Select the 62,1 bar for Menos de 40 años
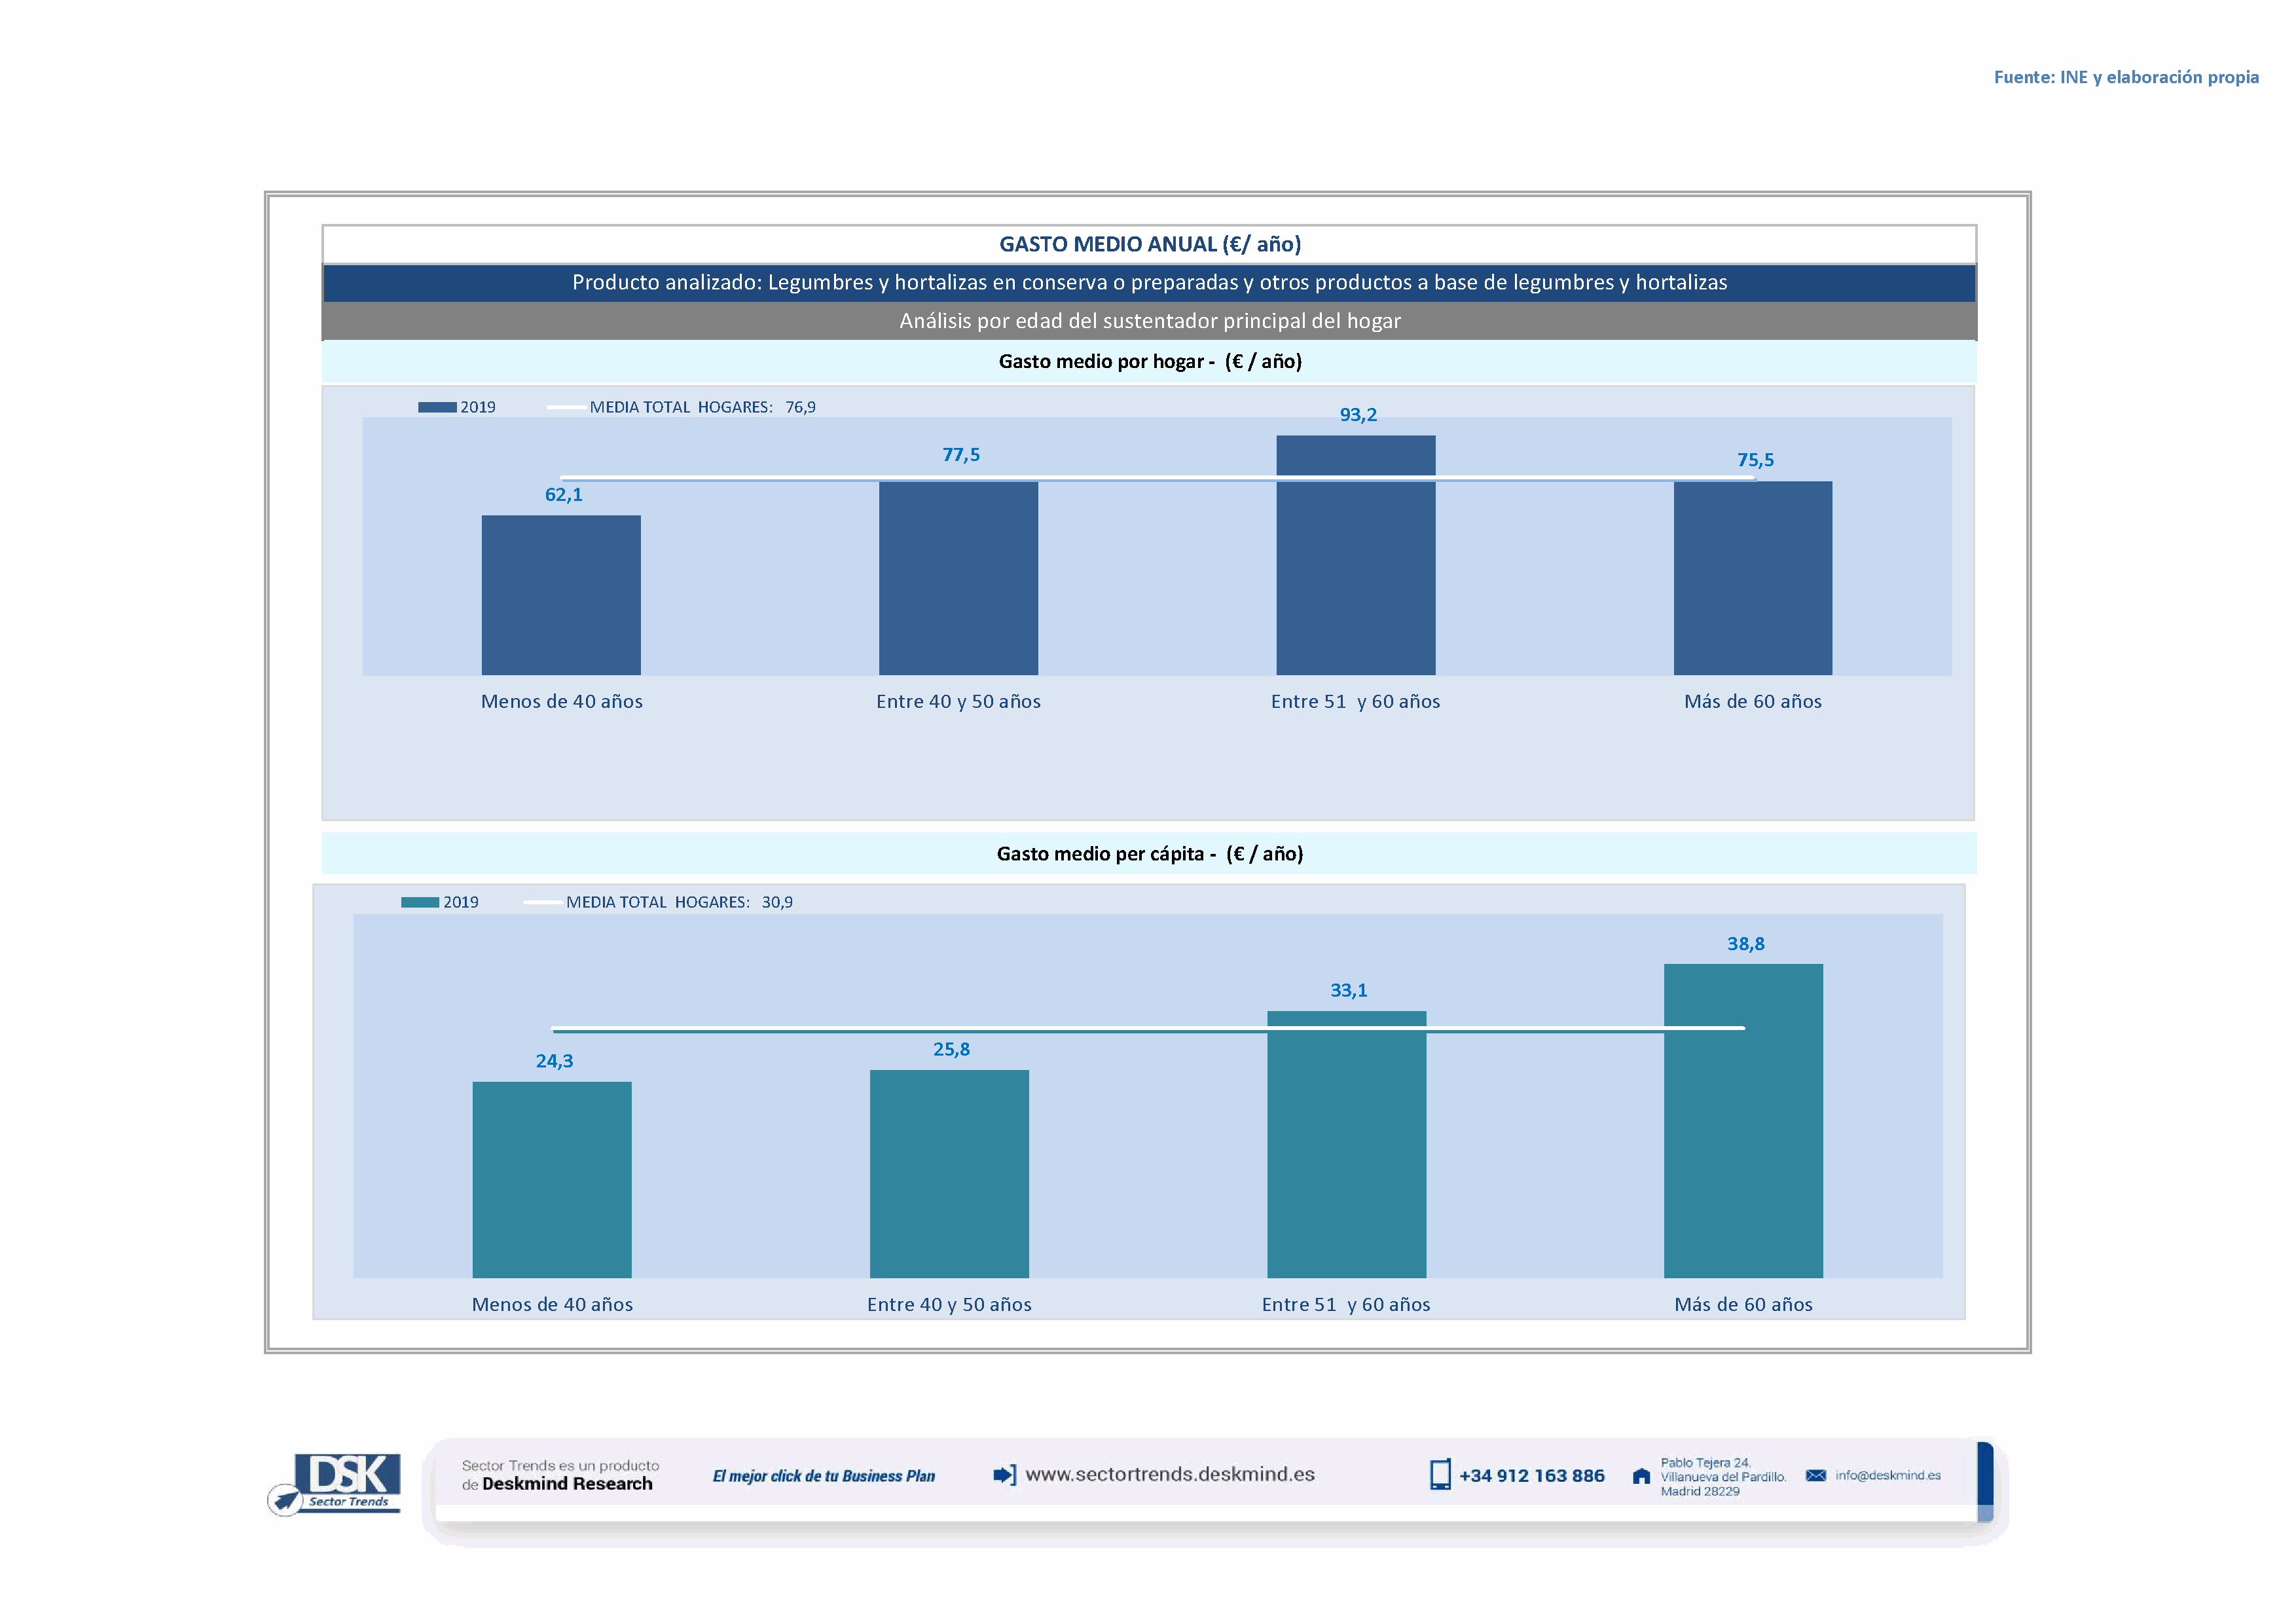Image resolution: width=2296 pixels, height=1624 pixels. click(561, 595)
